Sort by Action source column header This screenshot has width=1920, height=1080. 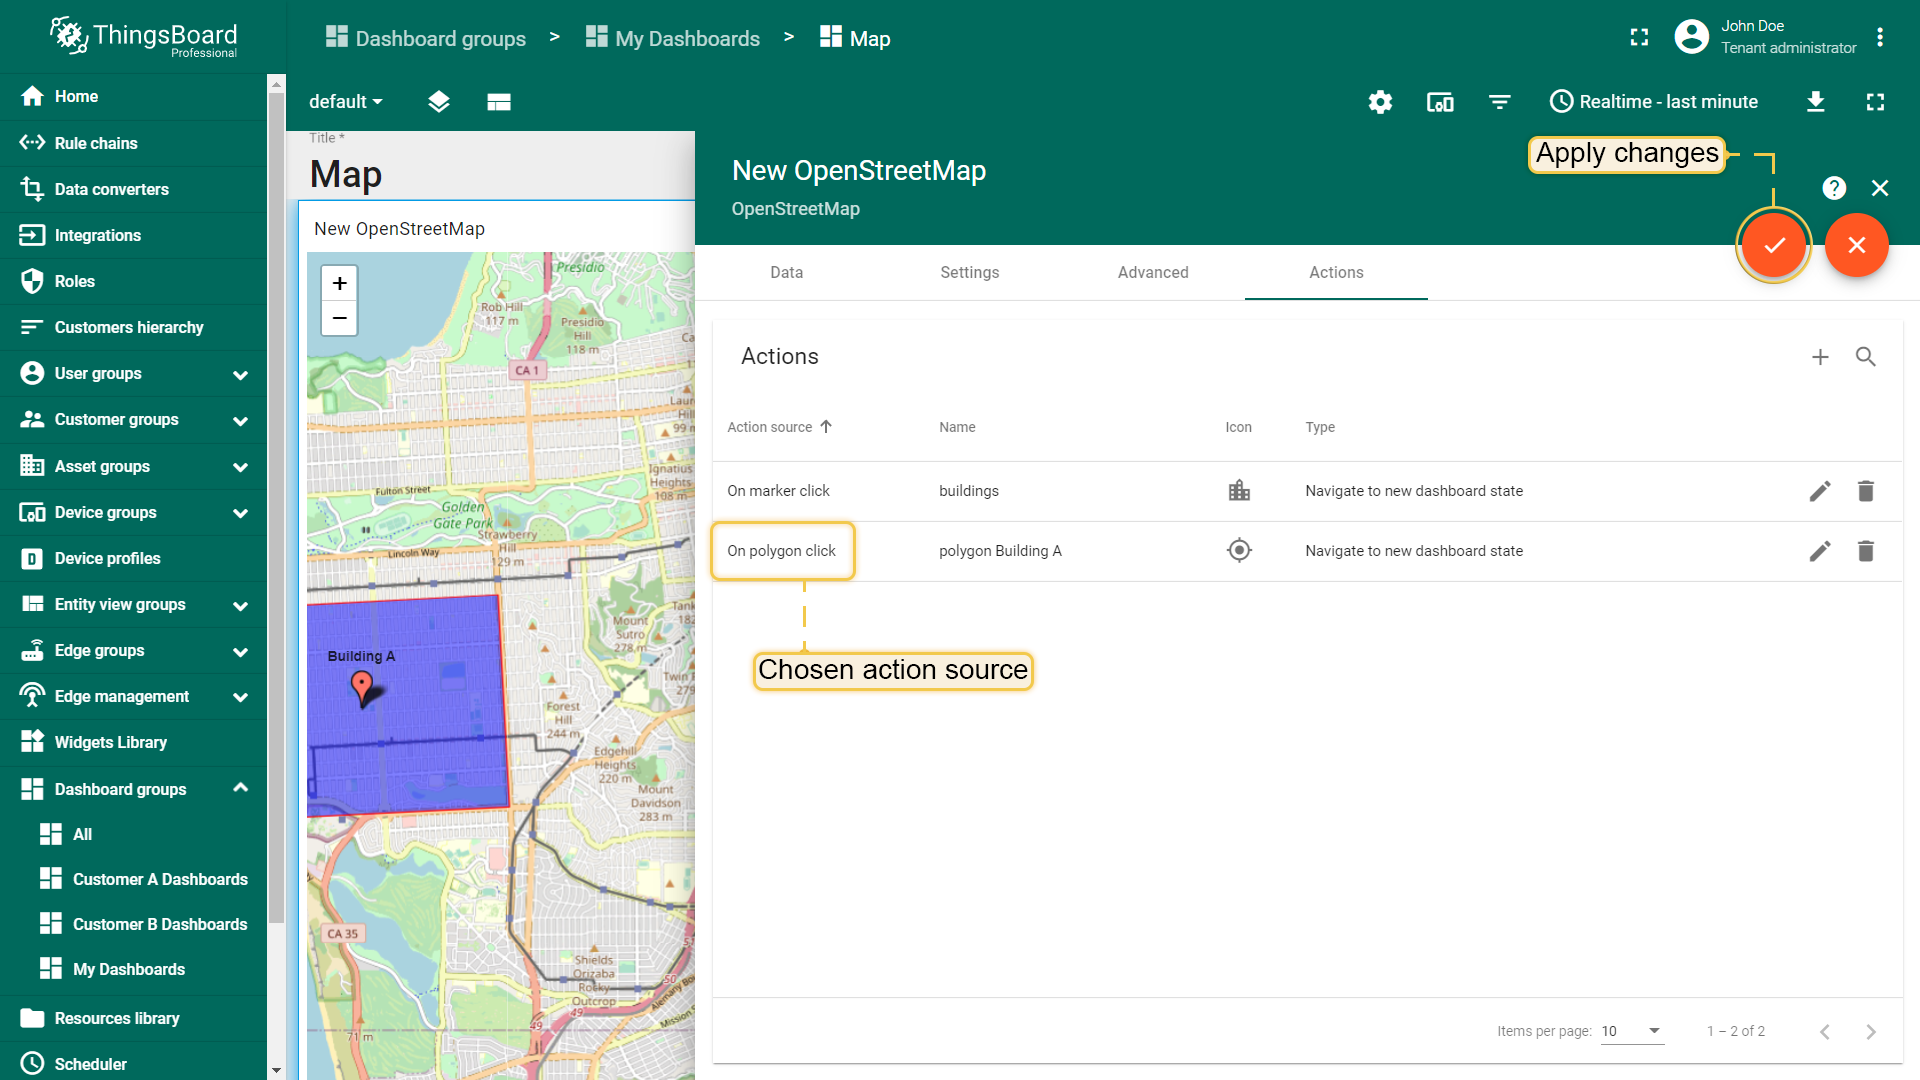(x=780, y=427)
